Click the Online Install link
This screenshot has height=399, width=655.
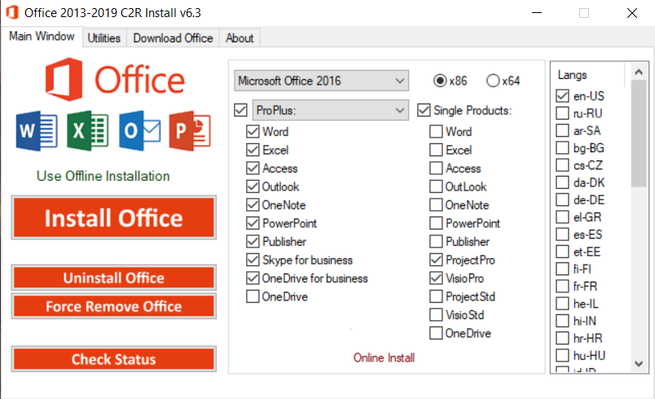pyautogui.click(x=384, y=358)
